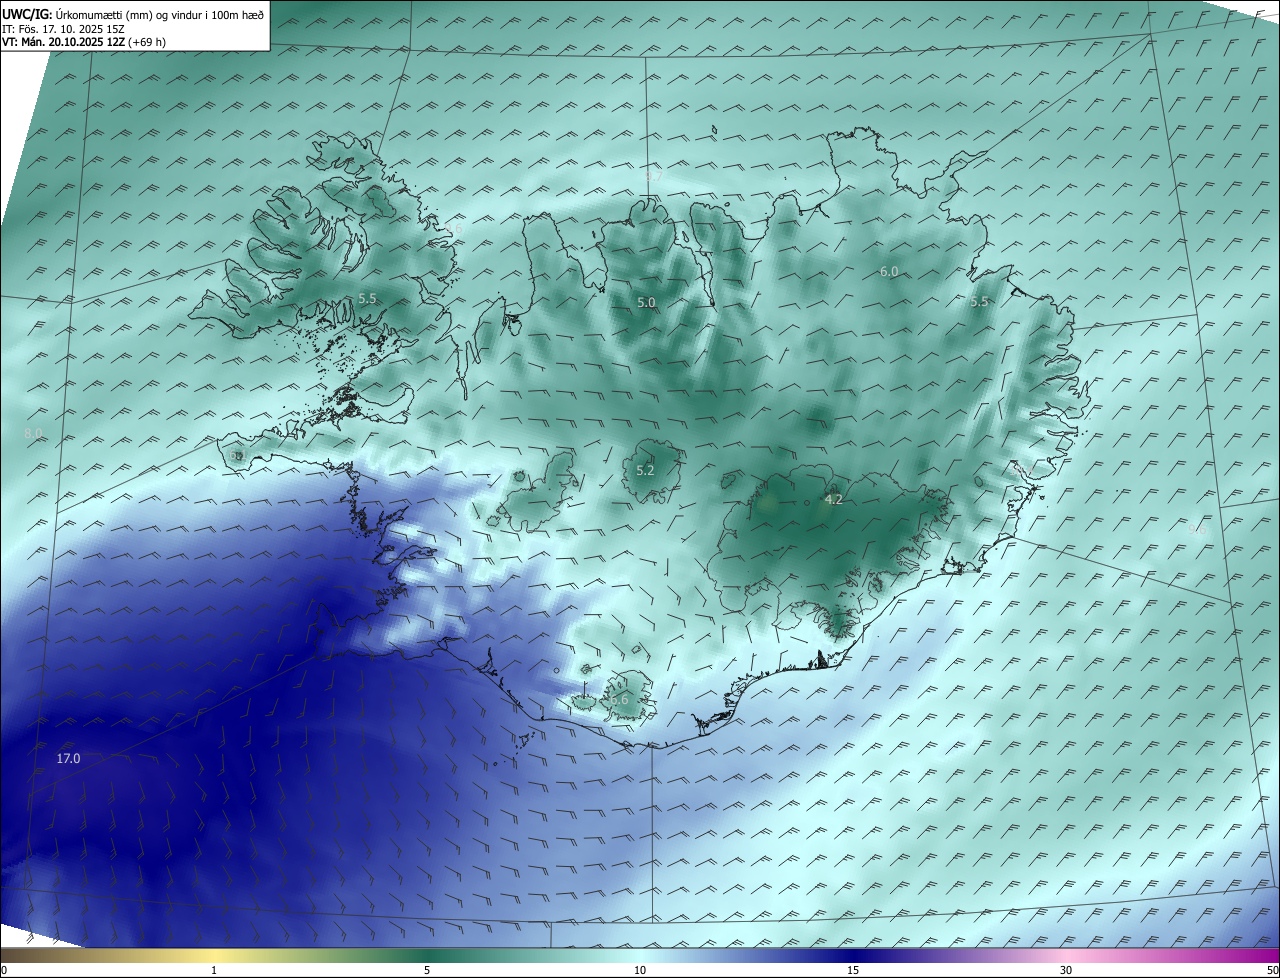Click the '50' label on the colour scale
The image size is (1280, 978).
1272,970
